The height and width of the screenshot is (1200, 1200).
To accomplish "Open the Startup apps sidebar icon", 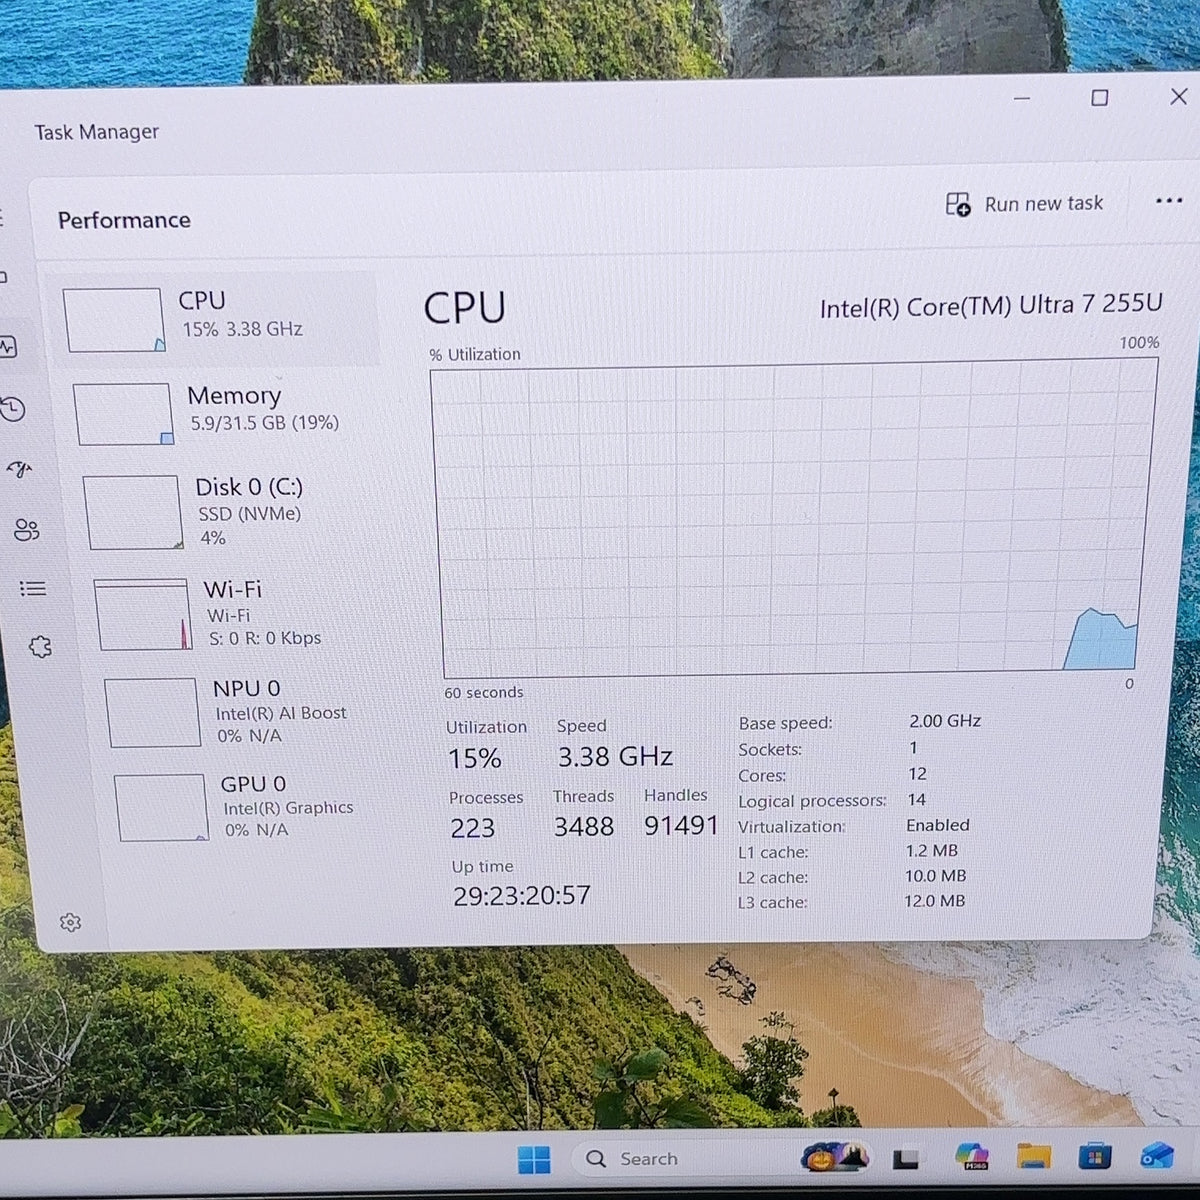I will [x=20, y=469].
